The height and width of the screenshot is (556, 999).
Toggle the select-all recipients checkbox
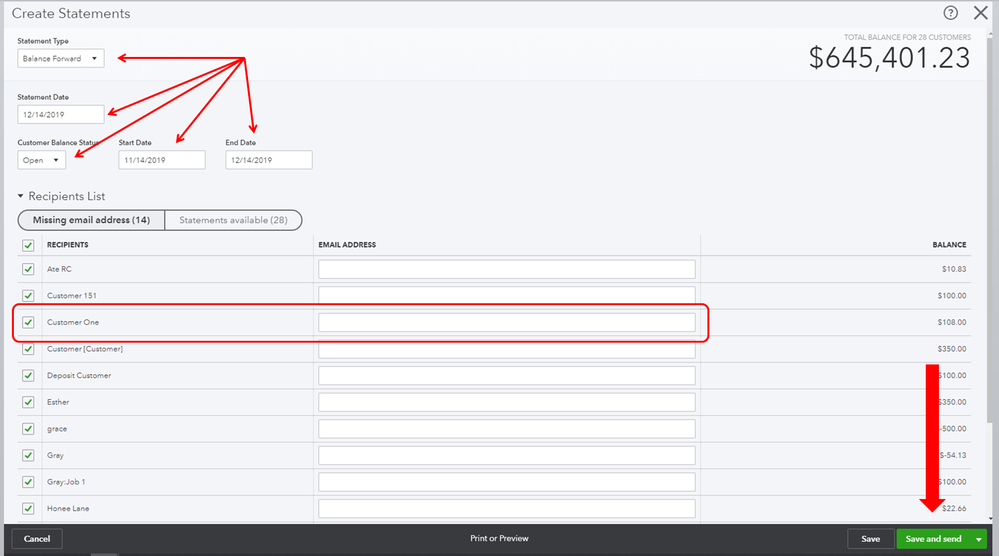pyautogui.click(x=28, y=245)
